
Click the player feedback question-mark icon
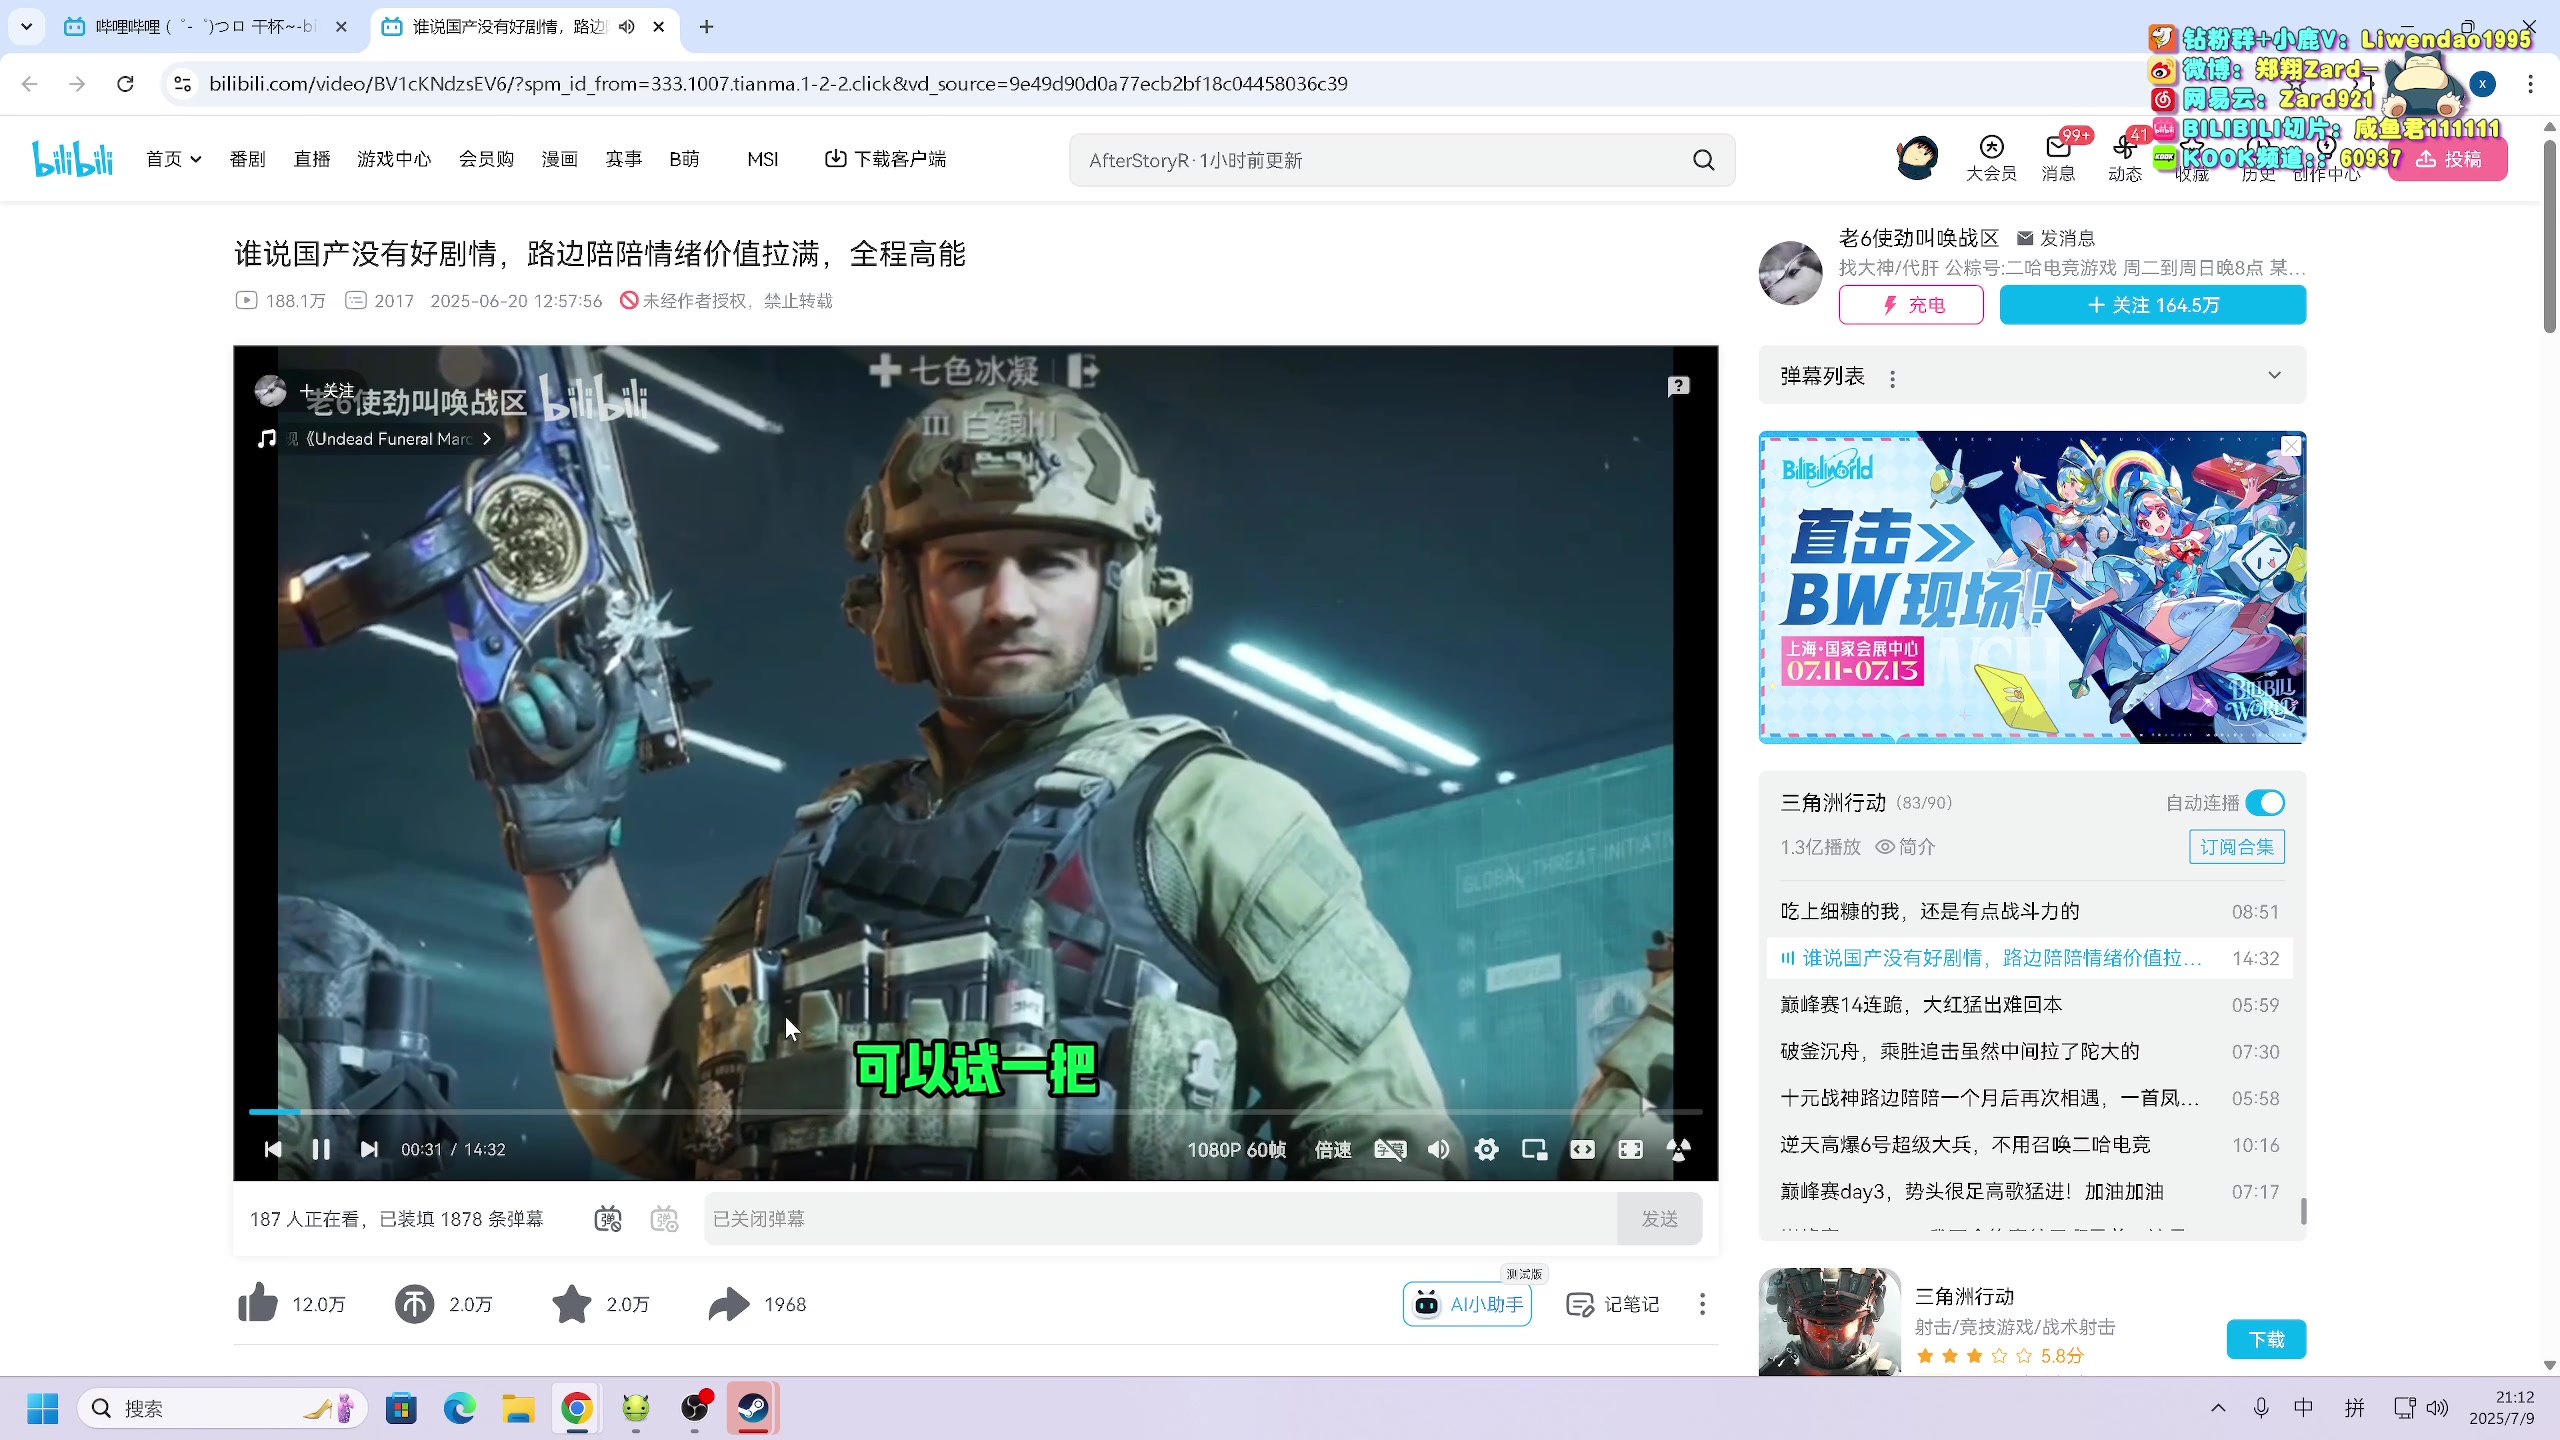point(1678,386)
